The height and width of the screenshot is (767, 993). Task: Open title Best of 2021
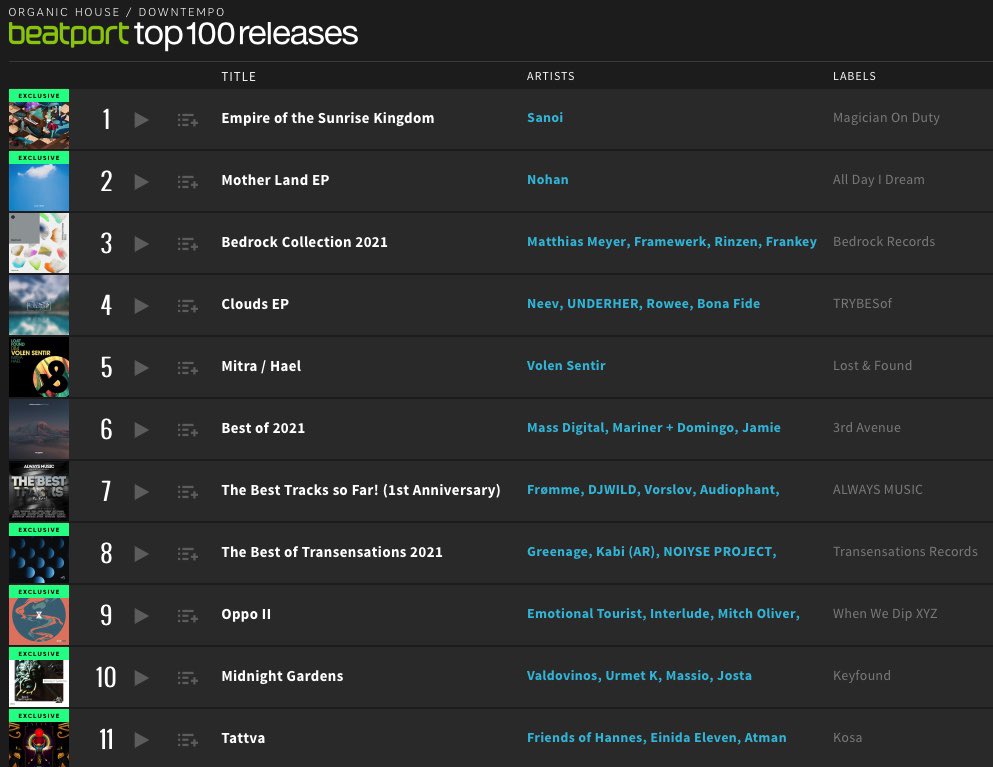tap(263, 429)
